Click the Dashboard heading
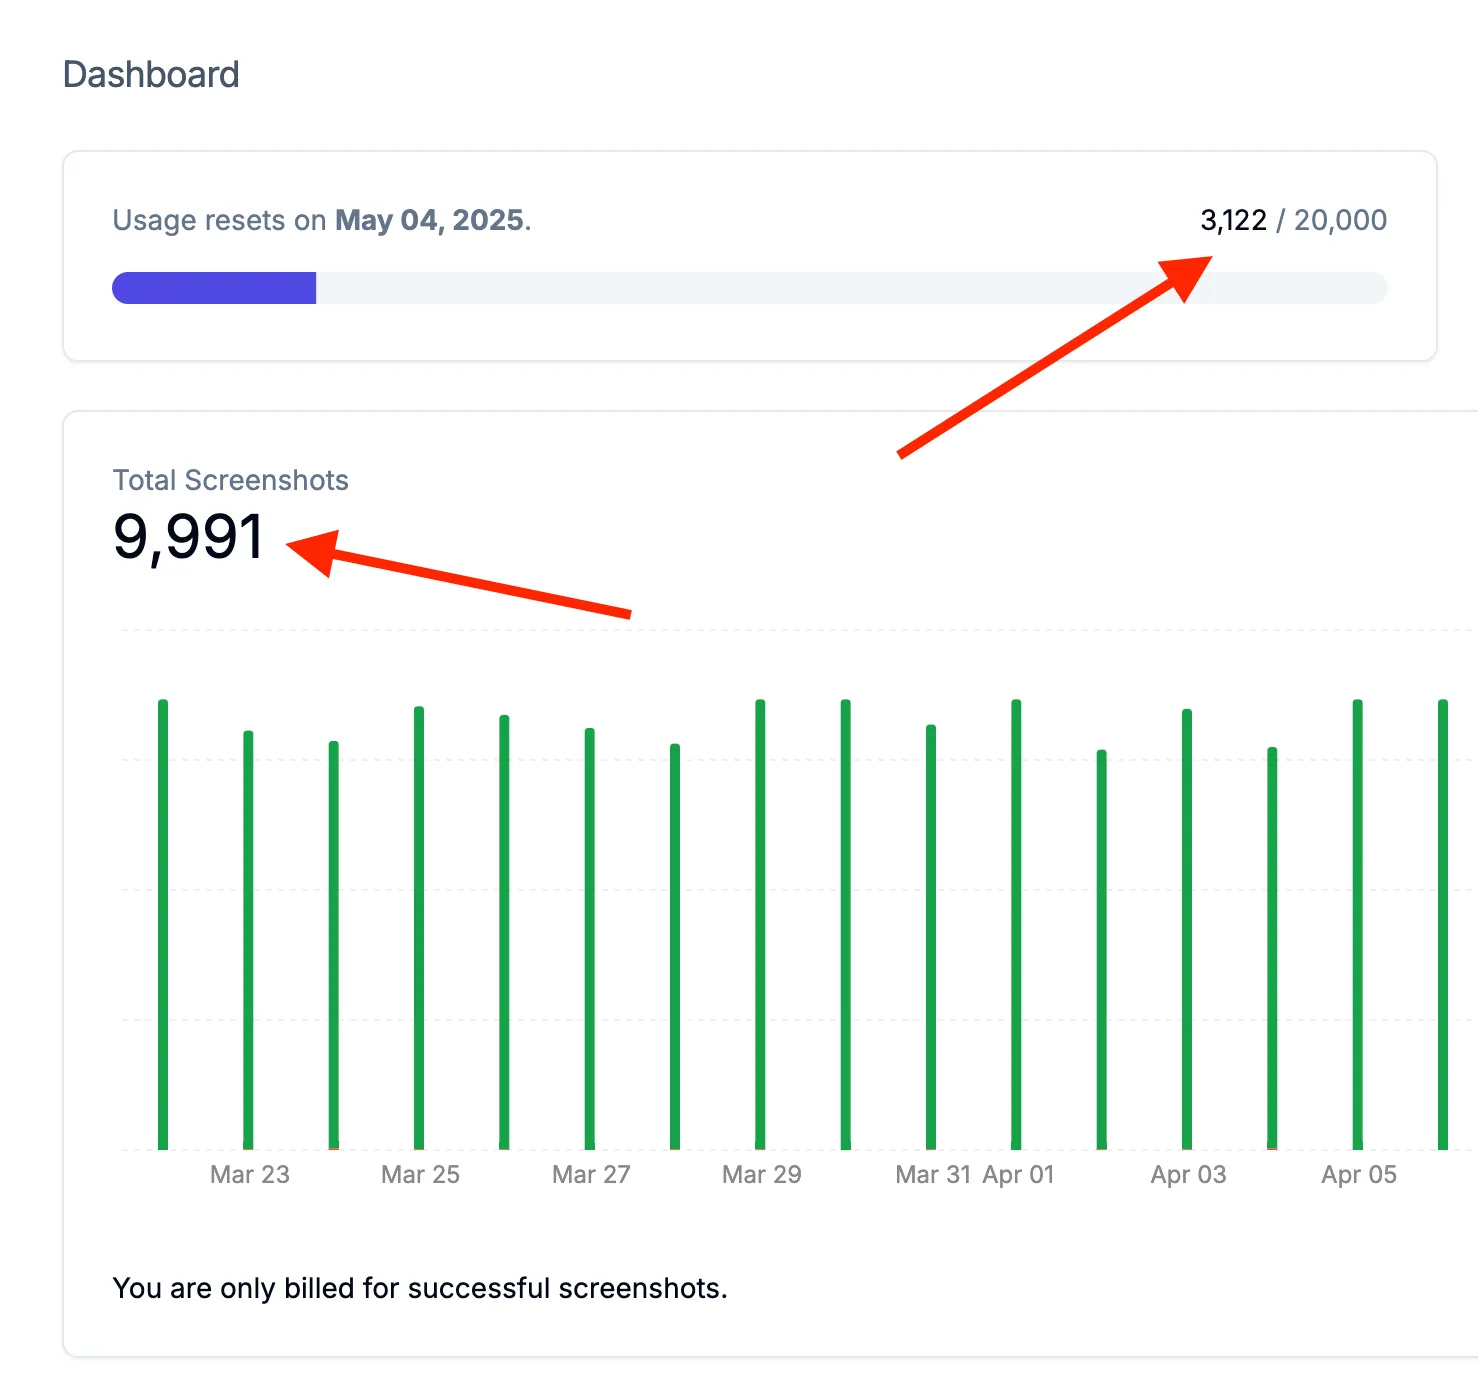Screen dimensions: 1478x1384 pos(151,74)
